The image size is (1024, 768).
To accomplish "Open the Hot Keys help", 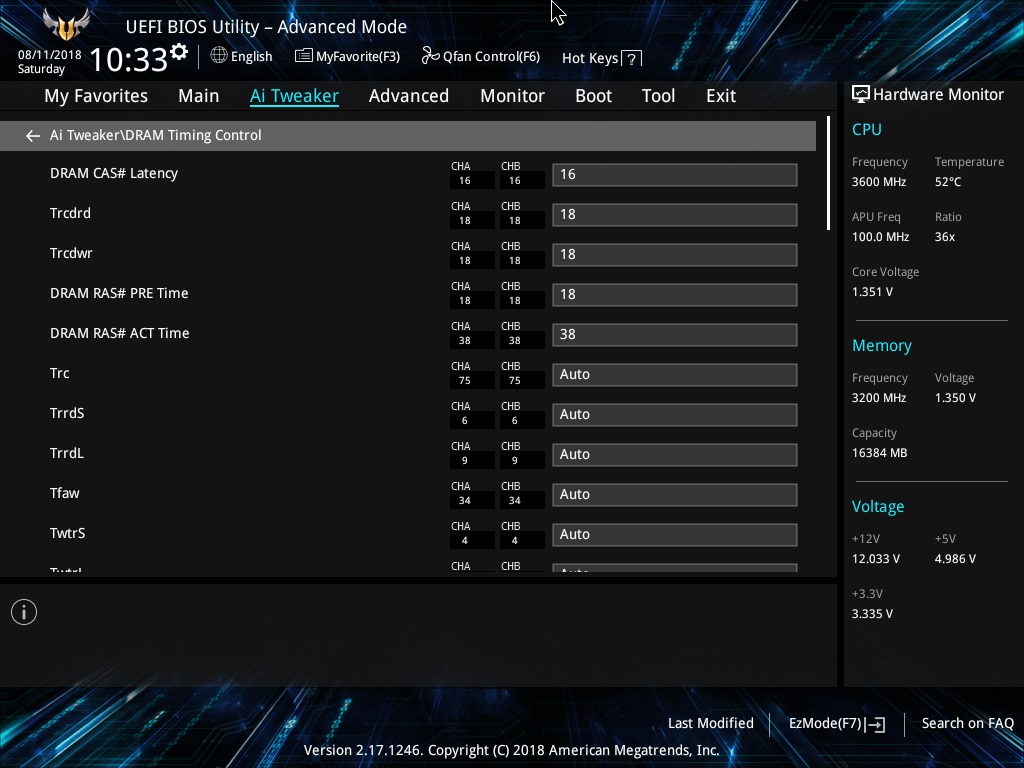I will pyautogui.click(x=590, y=59).
